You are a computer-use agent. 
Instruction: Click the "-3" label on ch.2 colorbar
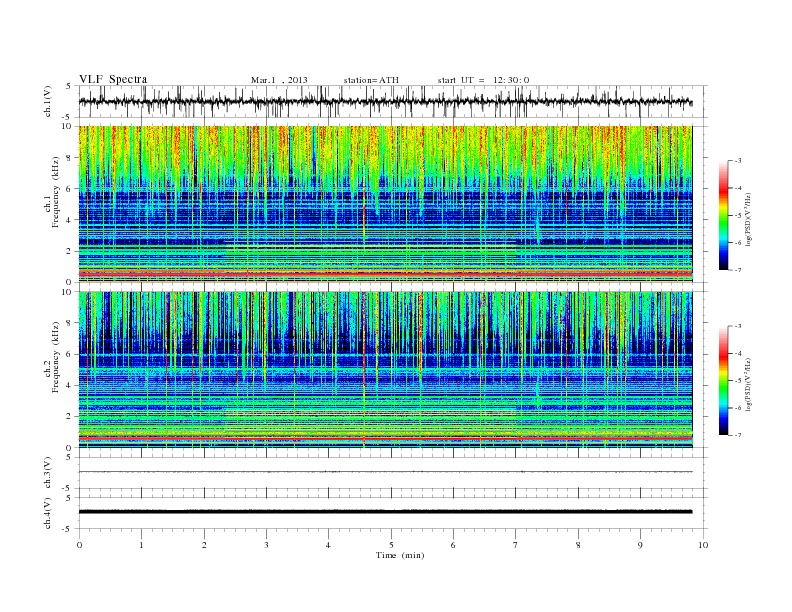tap(738, 326)
